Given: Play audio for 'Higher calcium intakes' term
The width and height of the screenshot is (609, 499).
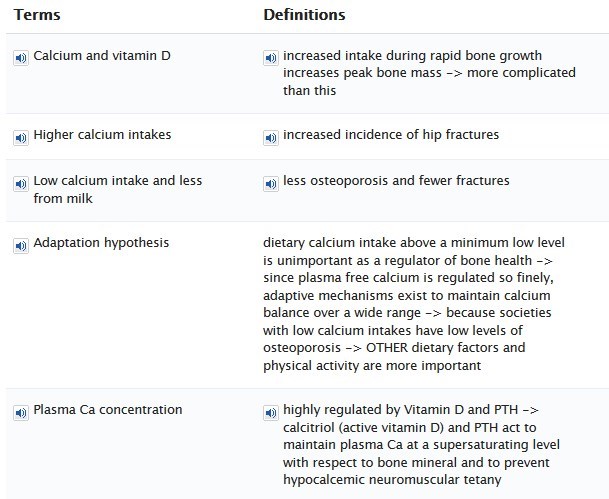Looking at the screenshot, I should tap(21, 138).
